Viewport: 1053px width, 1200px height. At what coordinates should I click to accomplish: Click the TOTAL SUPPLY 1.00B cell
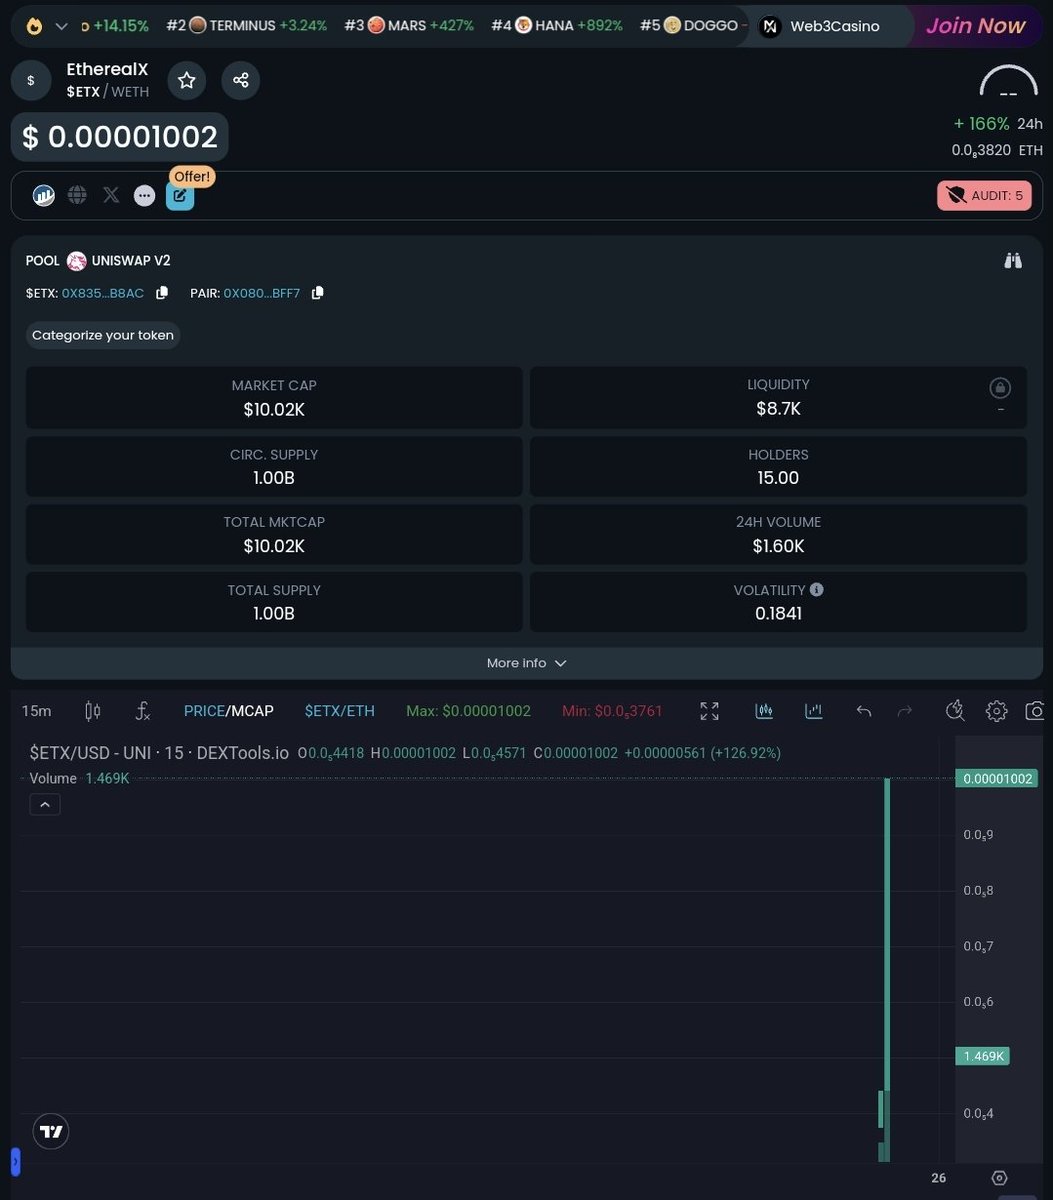pos(274,602)
